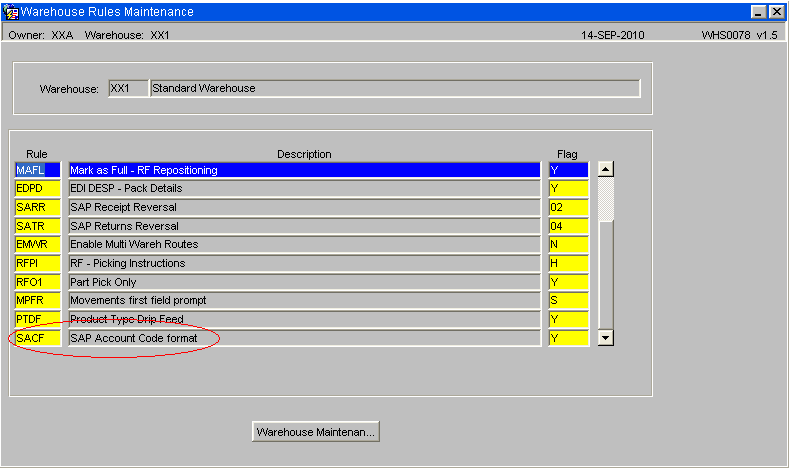Click the scroll down arrow of rules list
The height and width of the screenshot is (468, 789).
(x=605, y=338)
